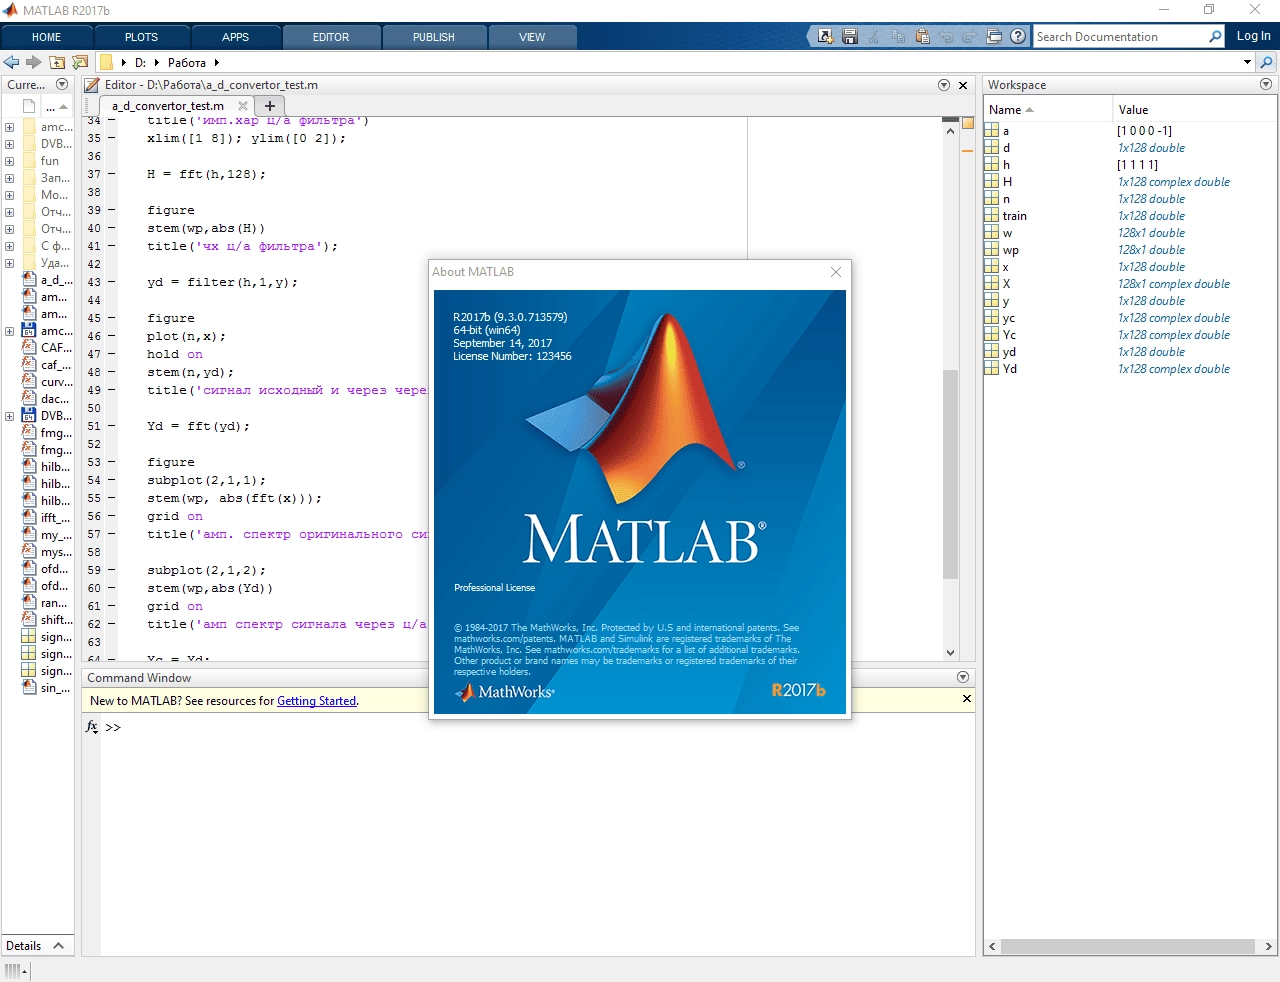Toggle breakpoint at line 37
Image resolution: width=1280 pixels, height=982 pixels.
pyautogui.click(x=112, y=174)
